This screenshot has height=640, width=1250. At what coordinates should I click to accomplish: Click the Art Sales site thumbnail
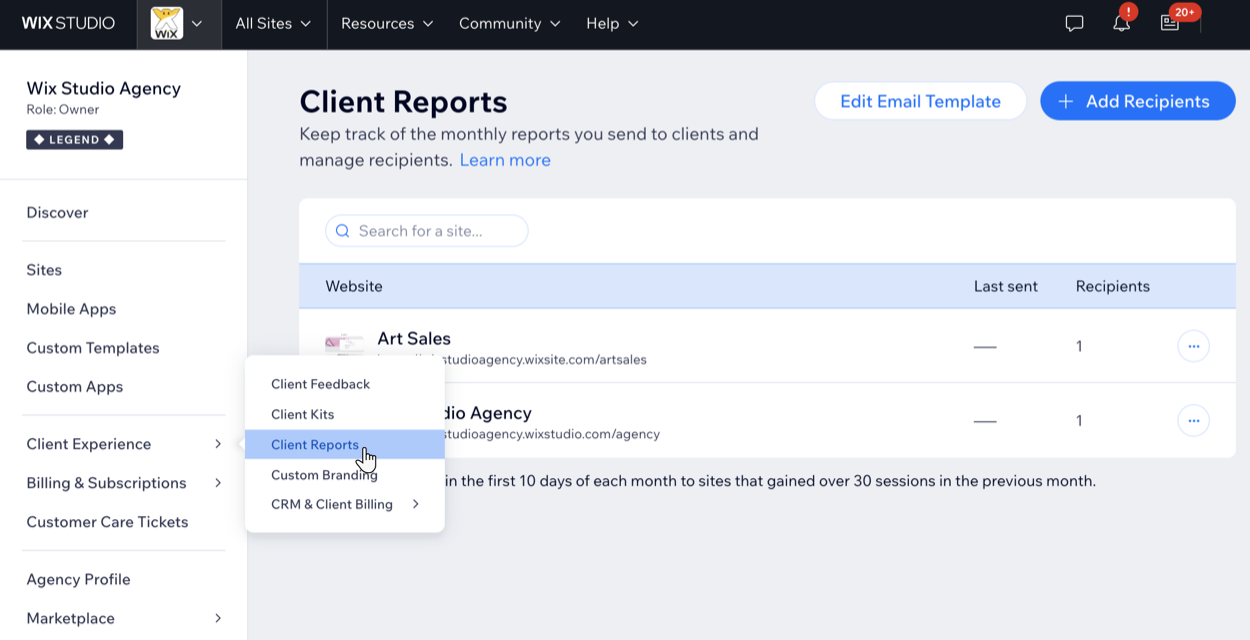[x=344, y=344]
